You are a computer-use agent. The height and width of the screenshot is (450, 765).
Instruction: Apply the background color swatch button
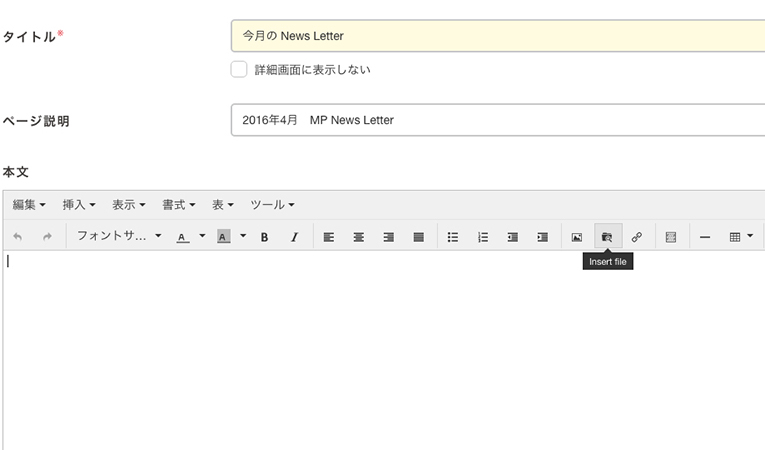(x=224, y=237)
